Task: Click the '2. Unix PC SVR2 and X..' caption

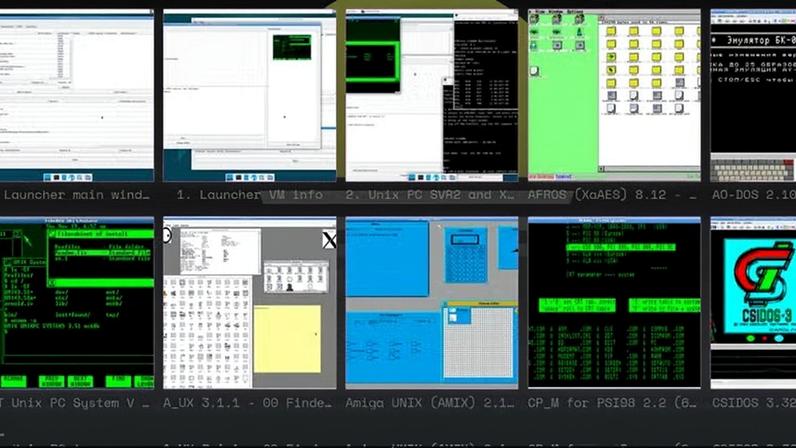Action: (x=429, y=195)
